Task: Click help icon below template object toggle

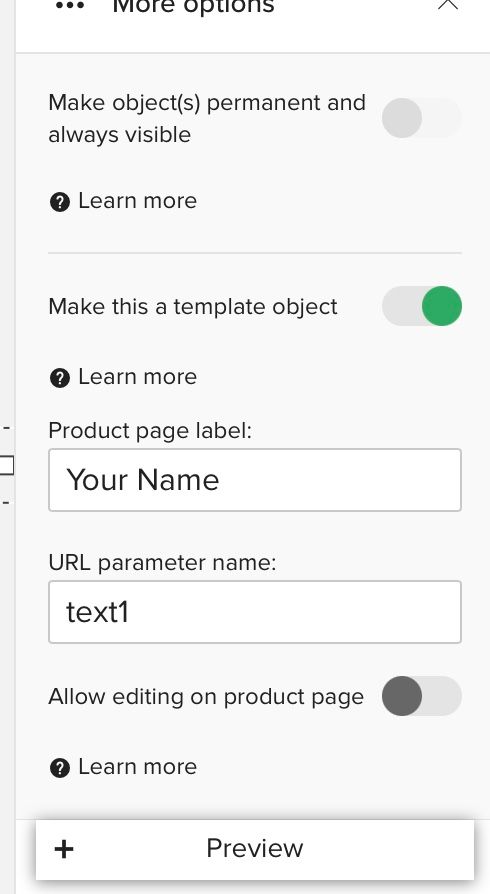Action: click(x=60, y=378)
